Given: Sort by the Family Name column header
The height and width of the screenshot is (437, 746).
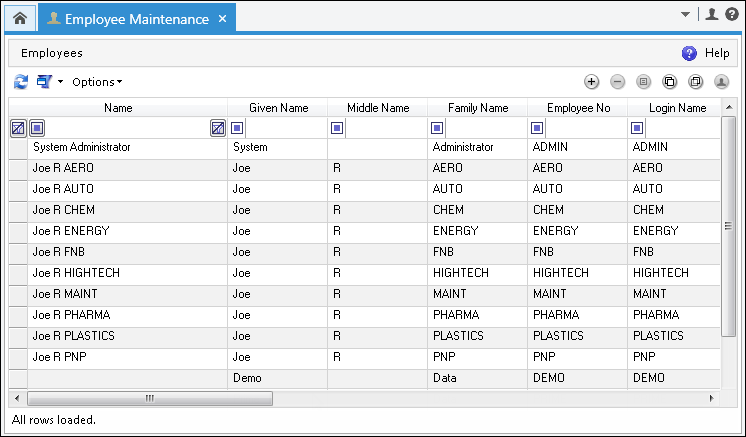Looking at the screenshot, I should (x=478, y=108).
